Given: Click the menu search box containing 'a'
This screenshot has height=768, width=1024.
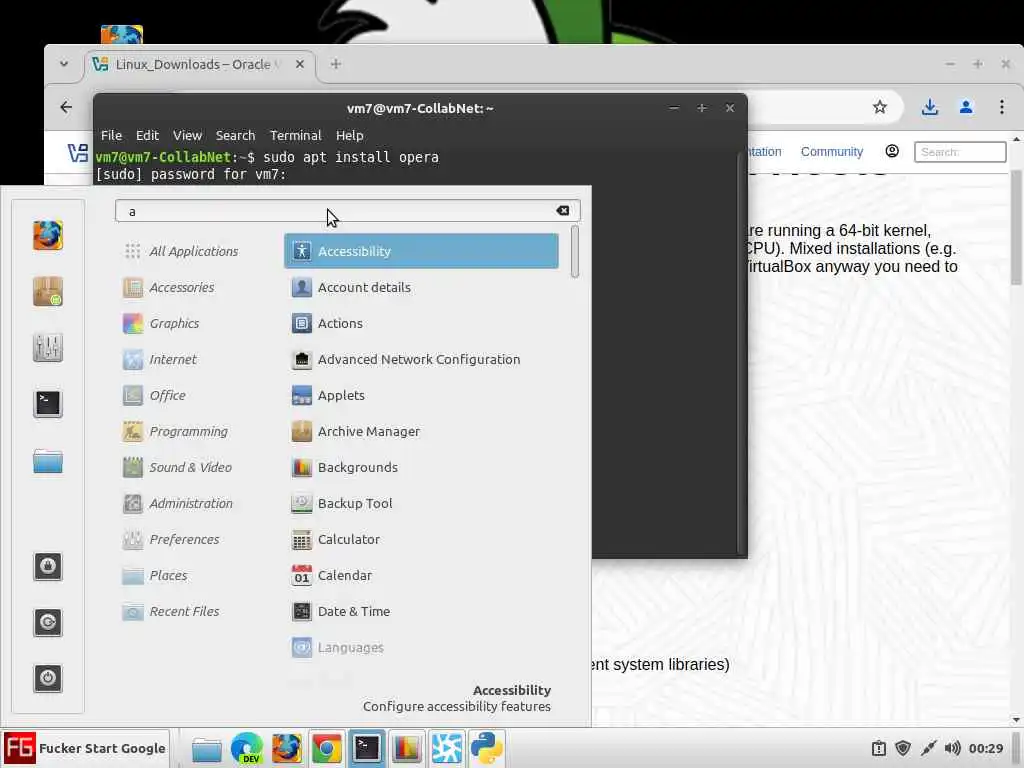Looking at the screenshot, I should click(x=347, y=211).
